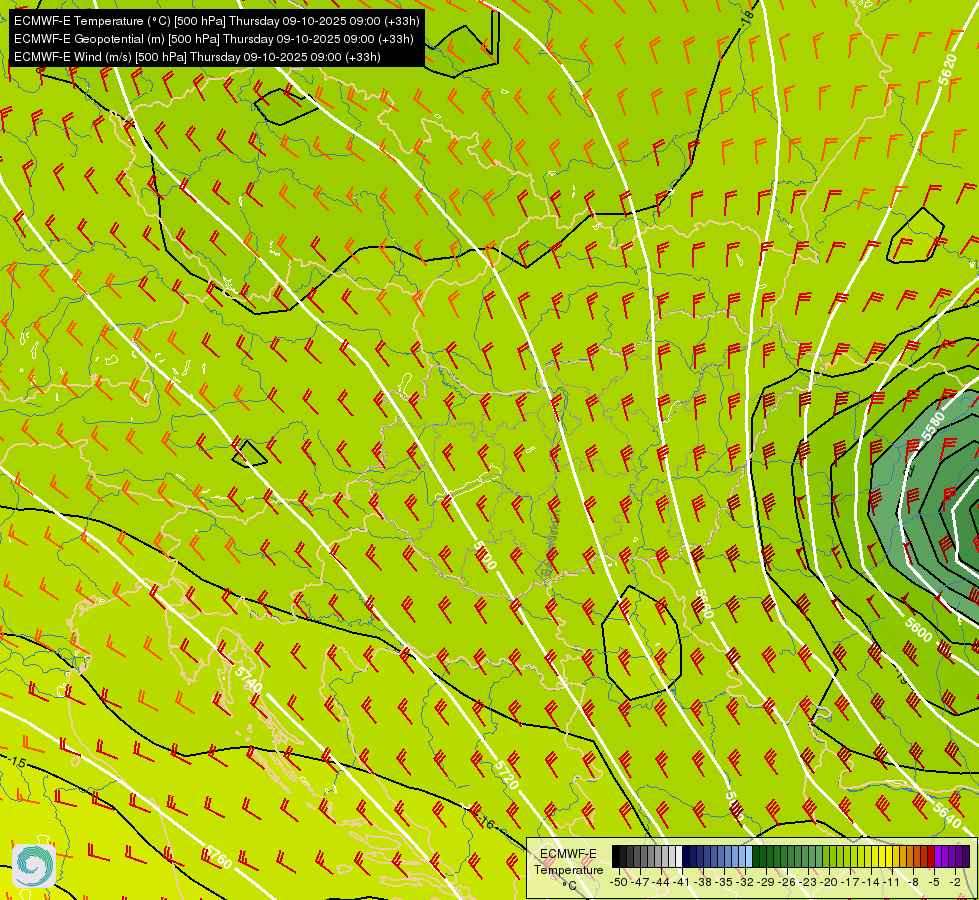Screen dimensions: 979x900
Task: Click the -17 legend tick value
Action: coord(850,882)
